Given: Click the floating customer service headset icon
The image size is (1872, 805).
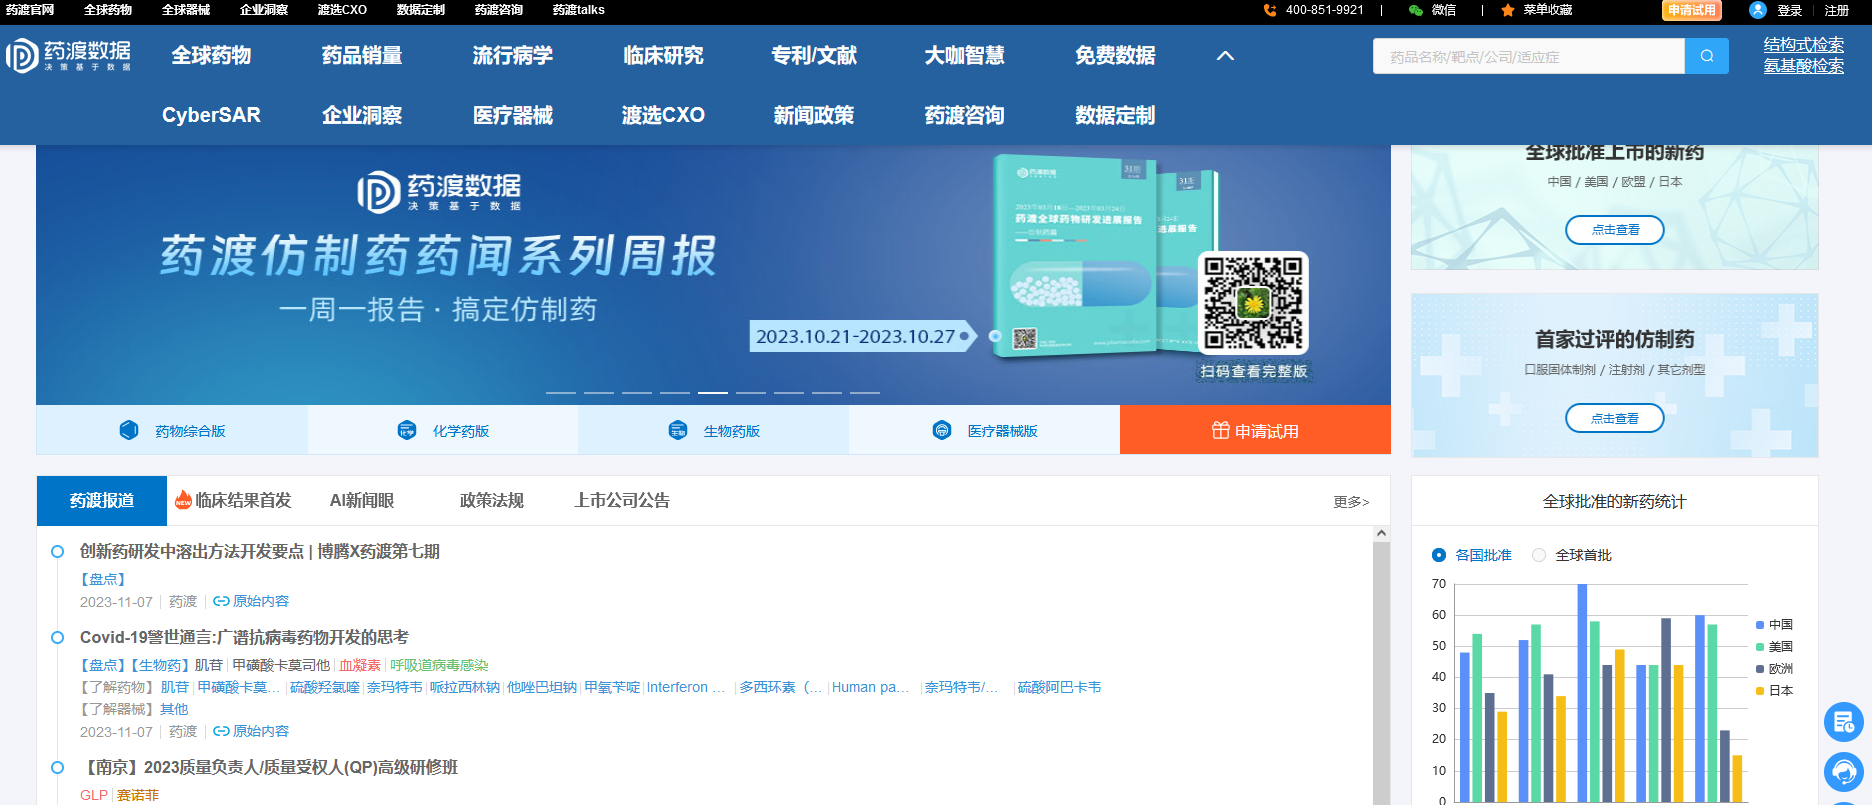Looking at the screenshot, I should [x=1843, y=771].
